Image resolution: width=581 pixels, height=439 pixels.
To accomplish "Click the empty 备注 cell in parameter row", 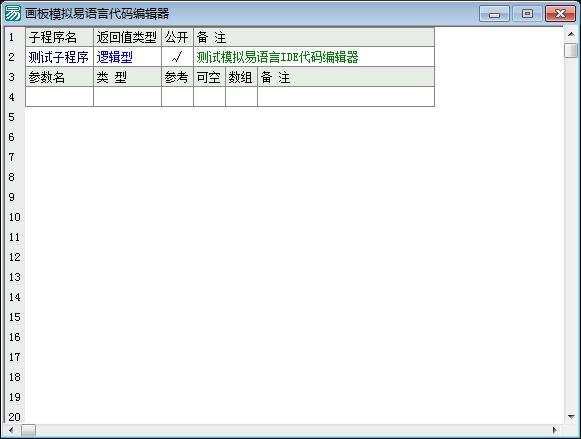I will coord(346,97).
